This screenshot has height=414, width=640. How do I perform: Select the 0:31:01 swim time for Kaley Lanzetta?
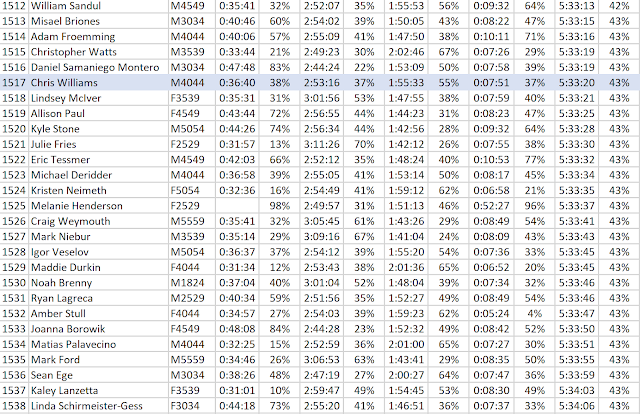[237, 391]
